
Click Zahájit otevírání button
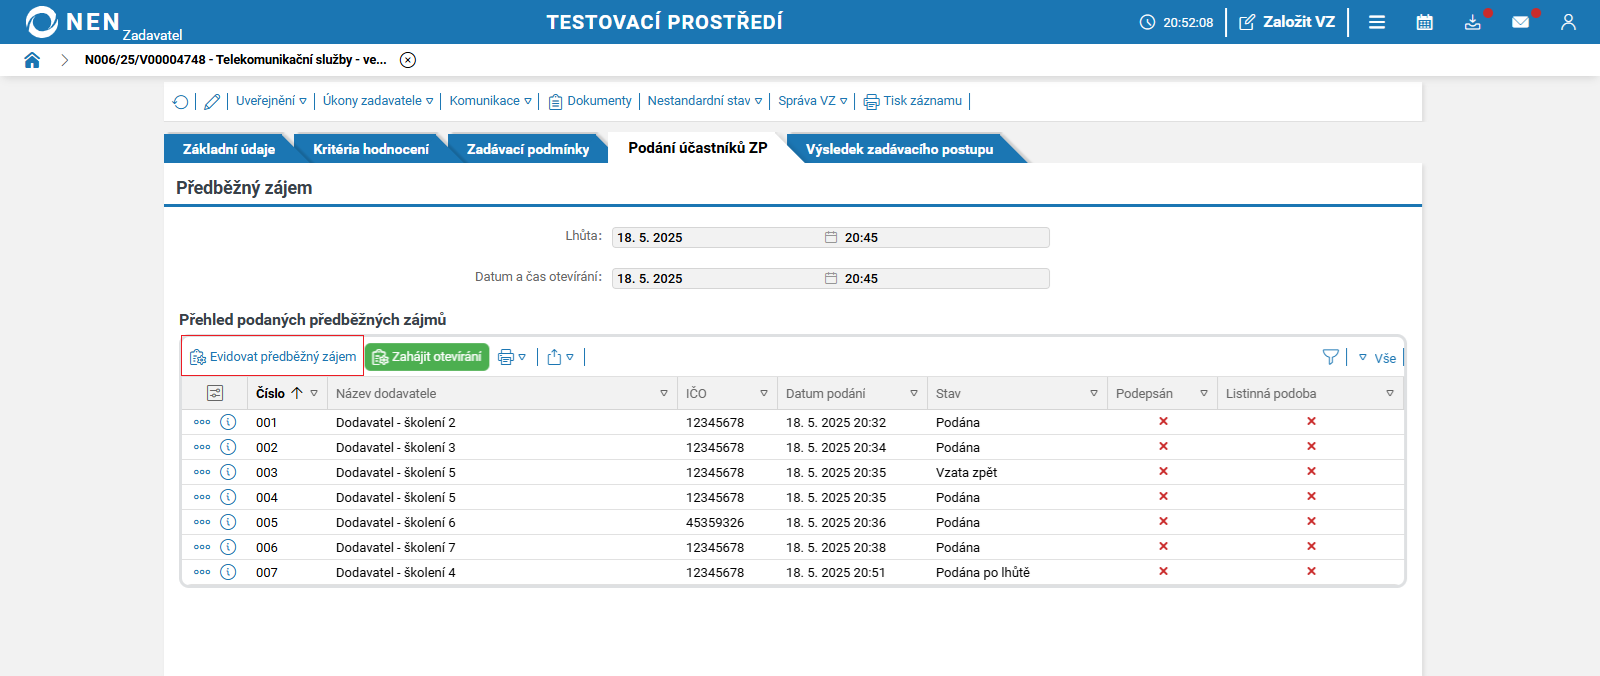[427, 357]
